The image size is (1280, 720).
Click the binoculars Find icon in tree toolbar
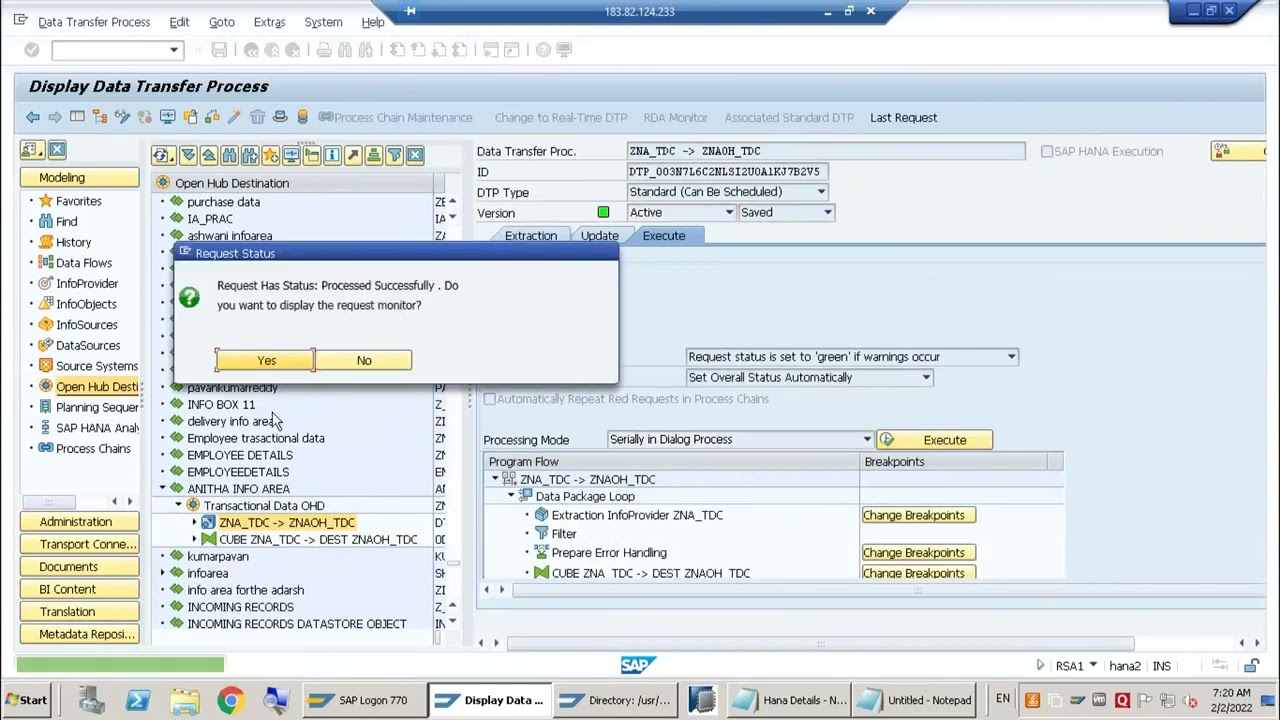[229, 155]
